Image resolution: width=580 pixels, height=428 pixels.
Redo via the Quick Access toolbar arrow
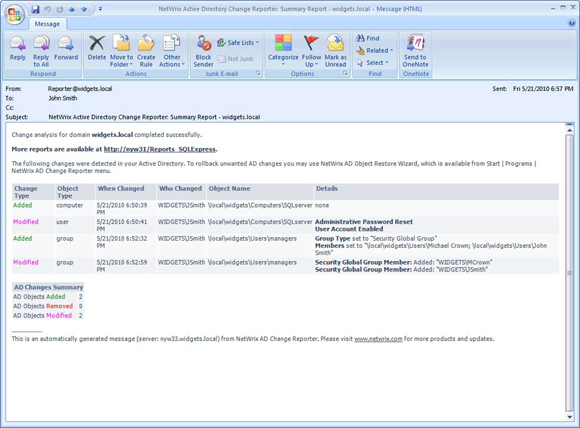click(x=60, y=9)
